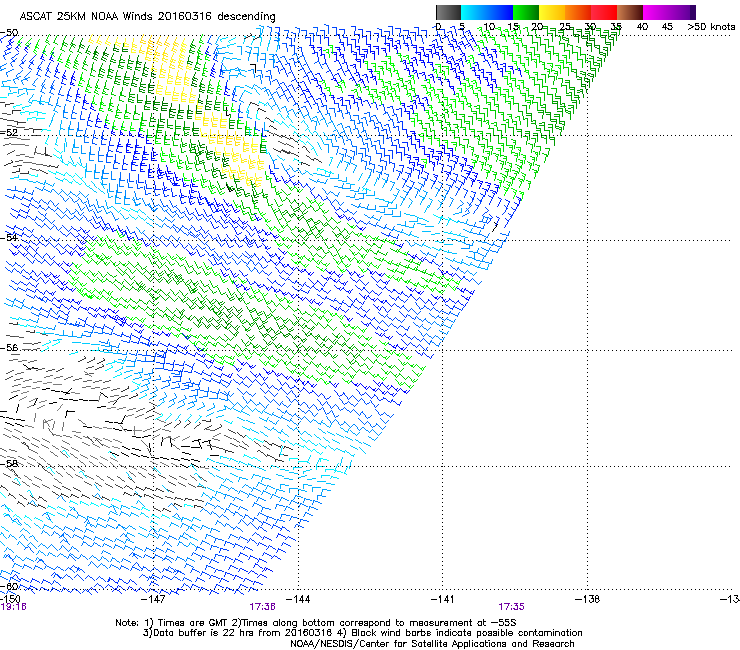
Task: Click the purple time label under -150 longitude
Action: tap(14, 607)
